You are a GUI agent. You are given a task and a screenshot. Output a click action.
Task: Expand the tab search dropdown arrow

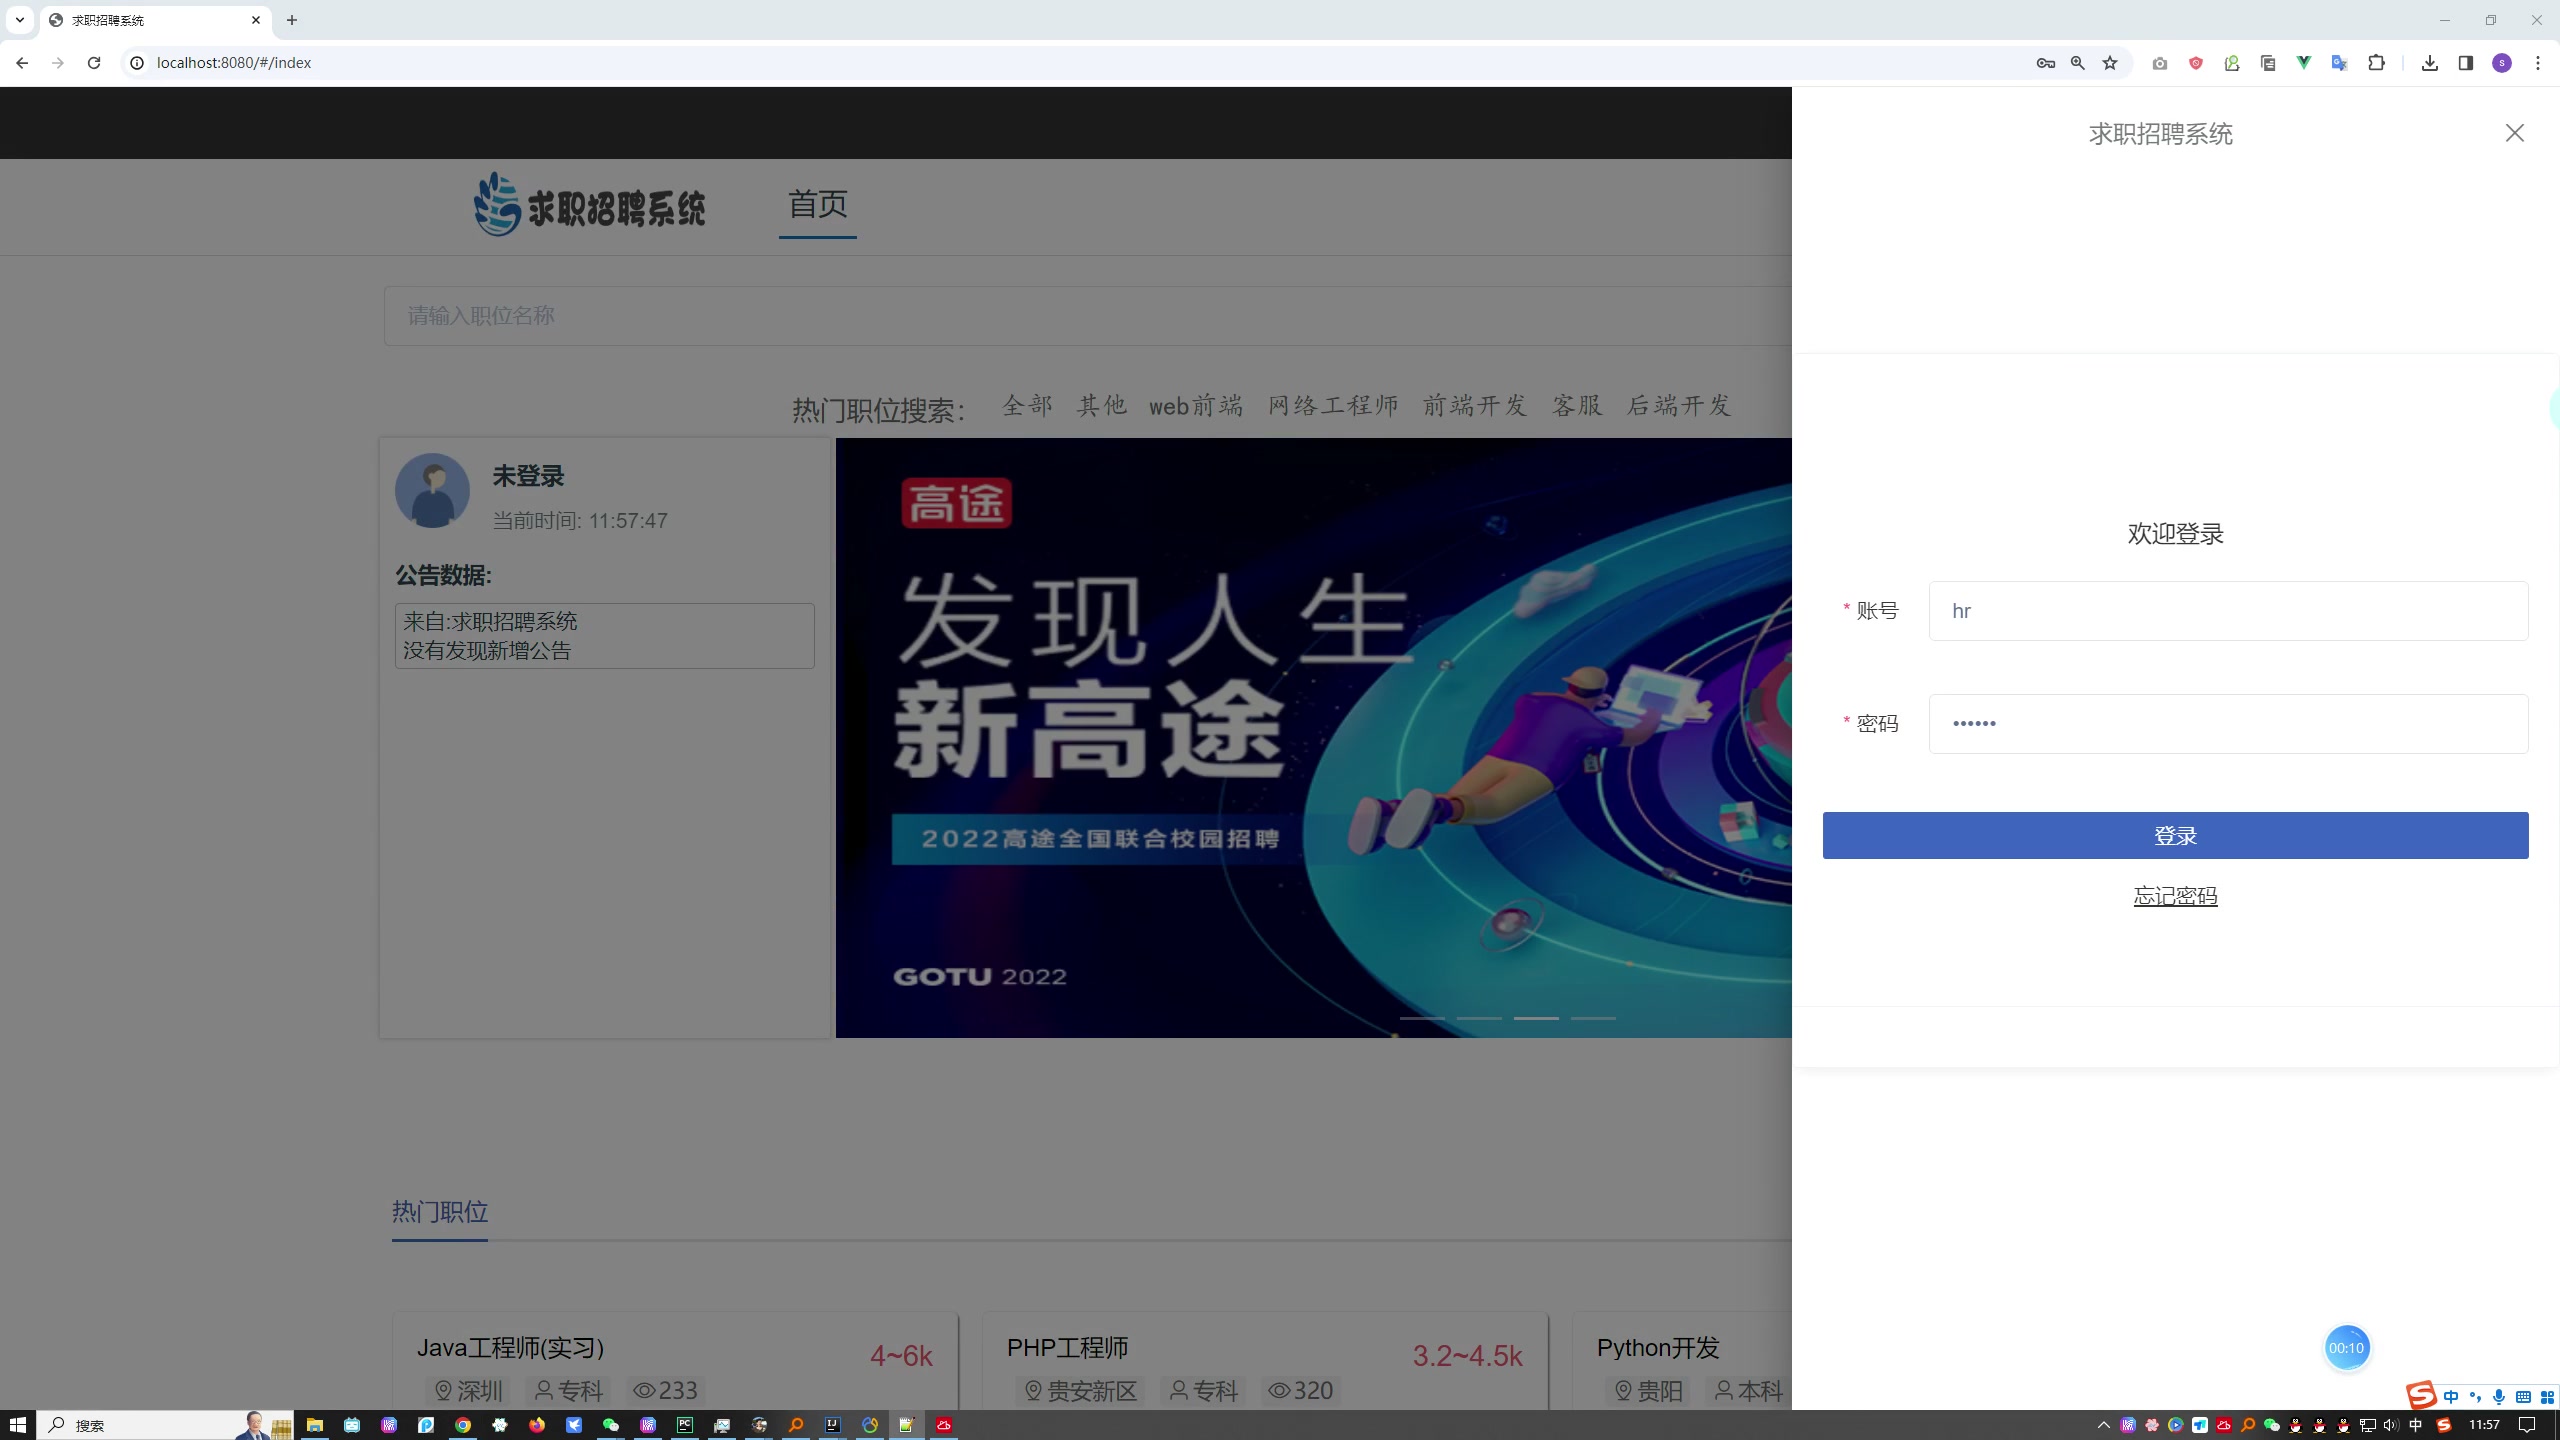(x=19, y=20)
